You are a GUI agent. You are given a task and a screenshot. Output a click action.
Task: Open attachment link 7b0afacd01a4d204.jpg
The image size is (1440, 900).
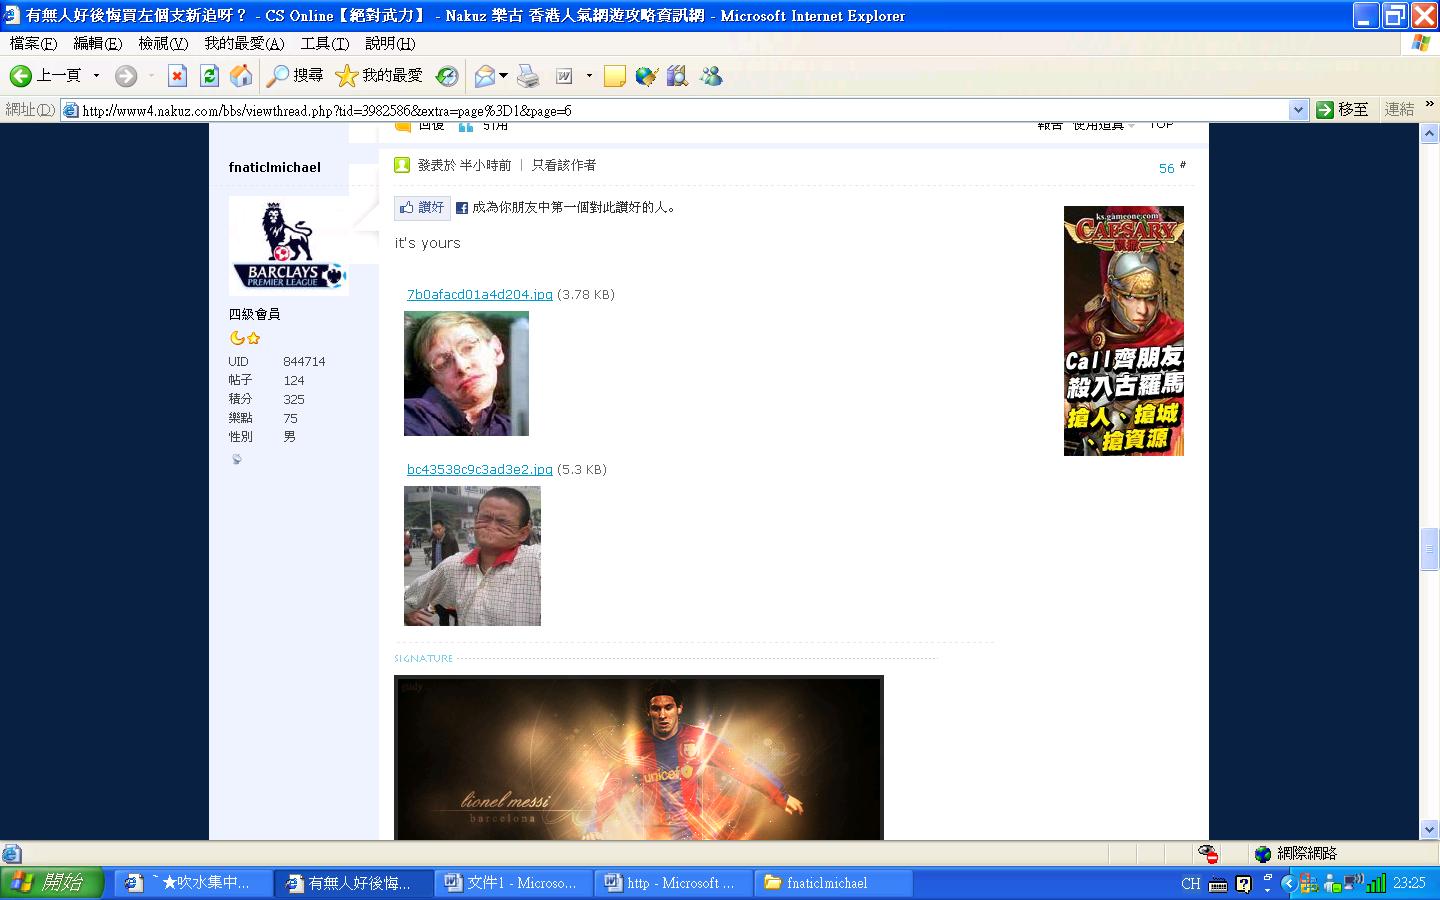coord(480,295)
